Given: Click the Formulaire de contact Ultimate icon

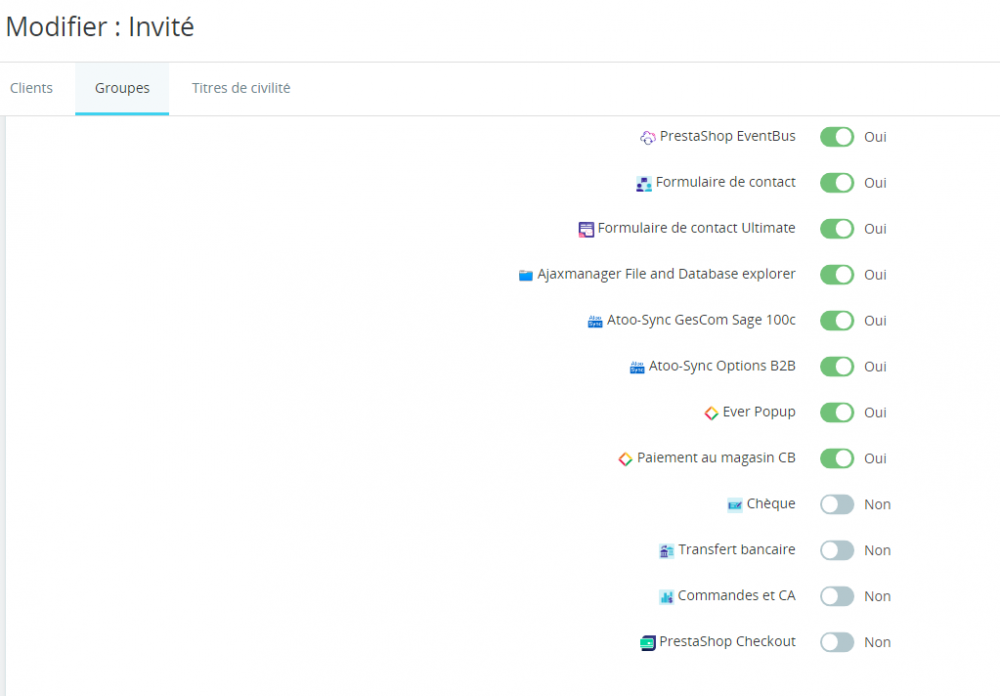Looking at the screenshot, I should click(x=586, y=228).
